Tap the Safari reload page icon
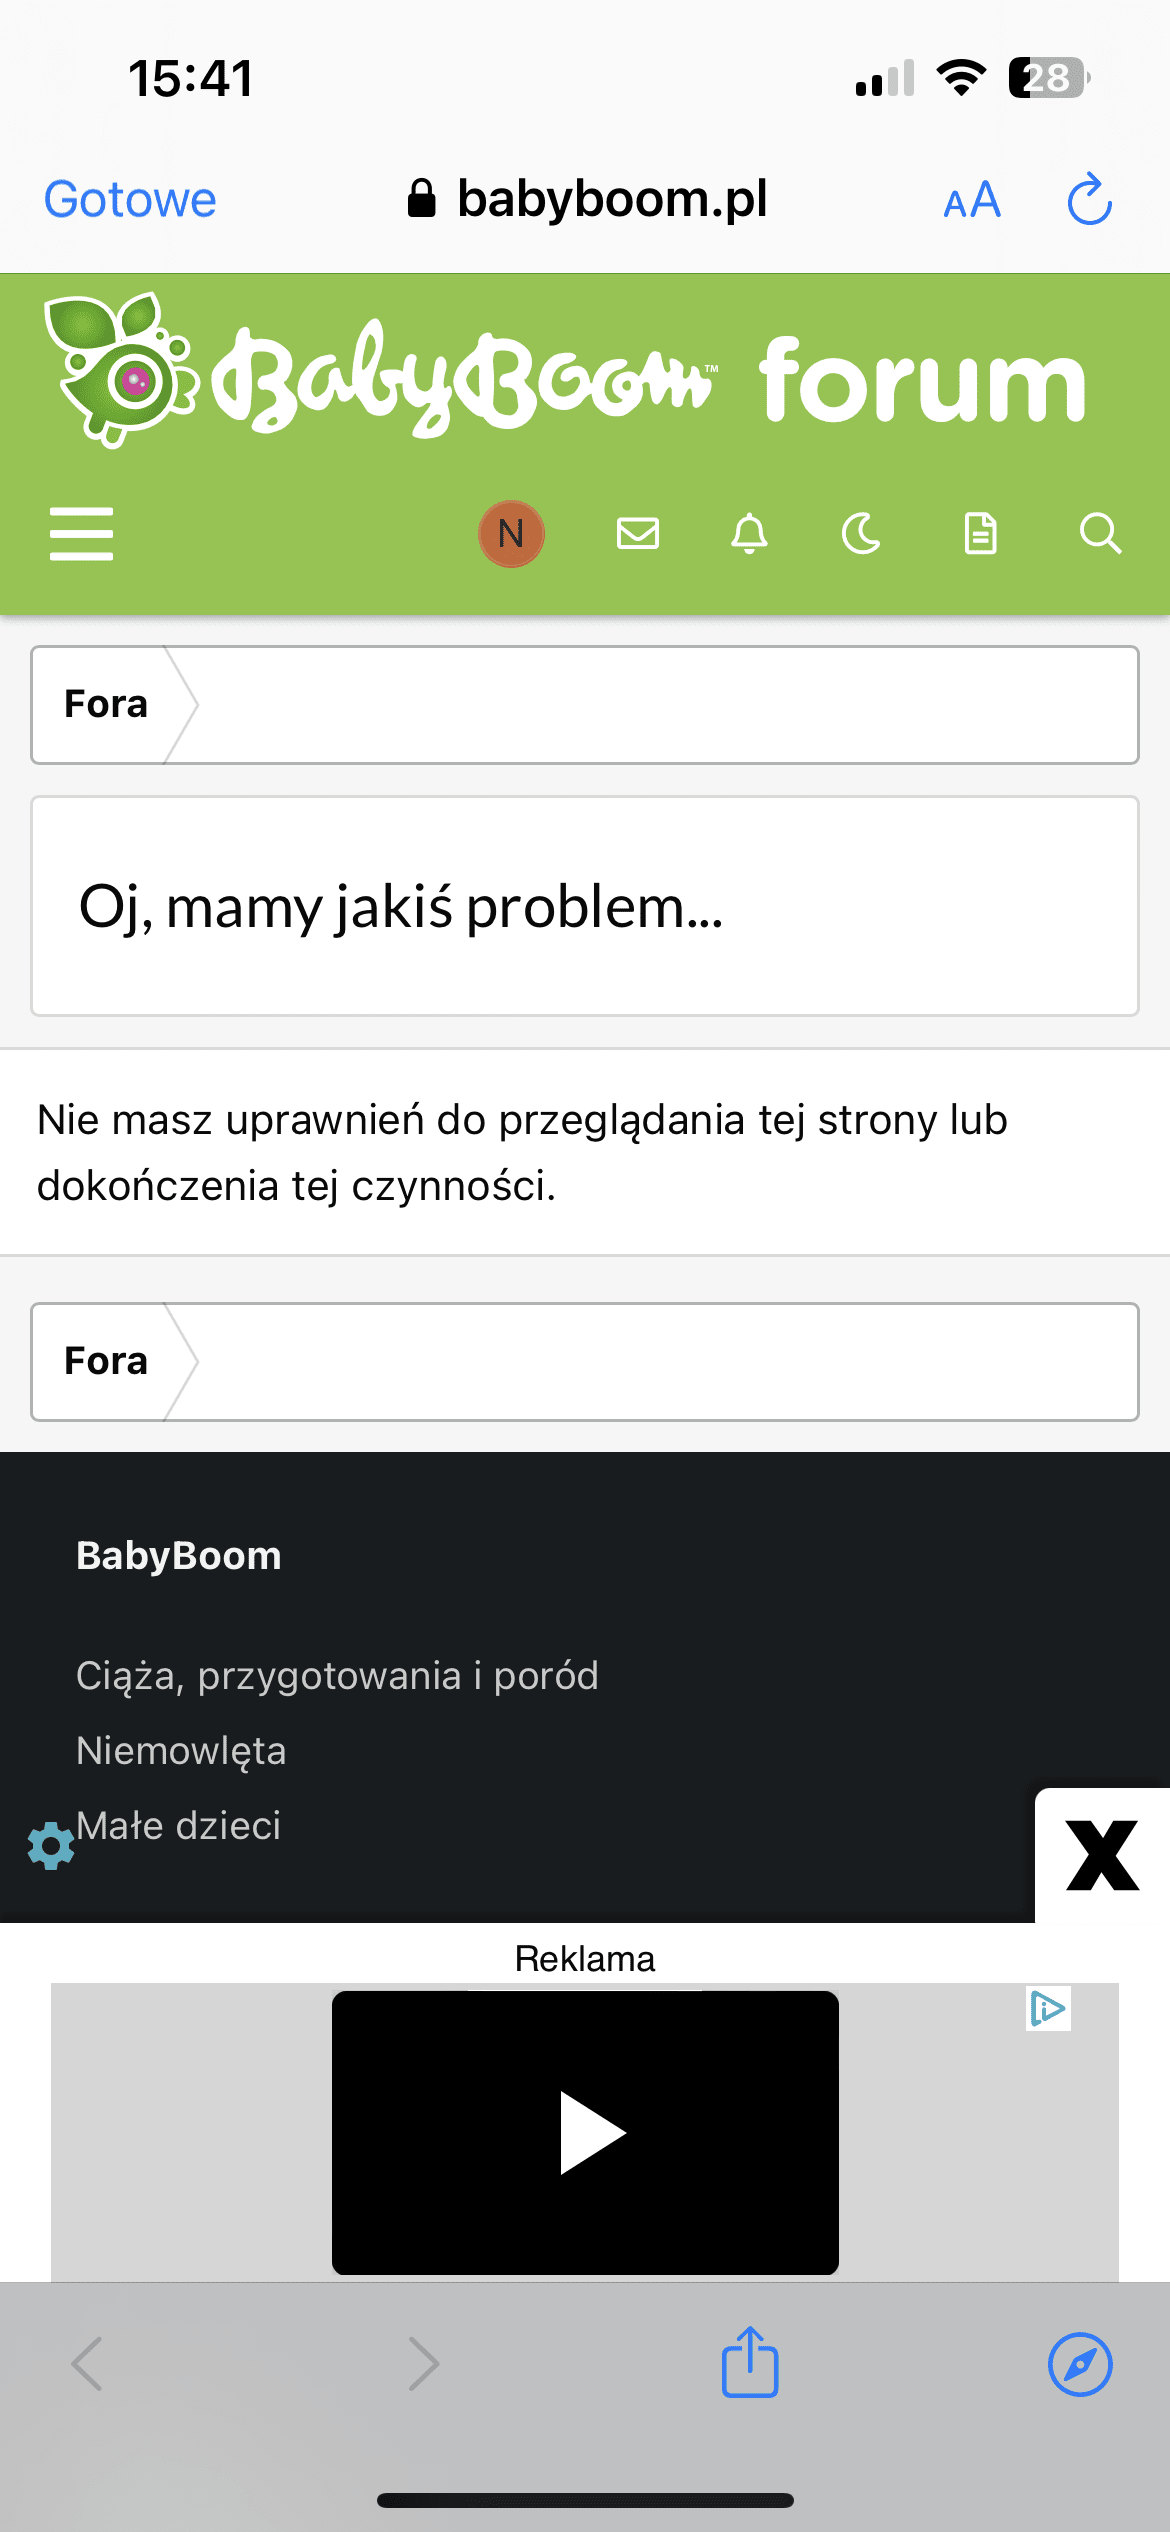This screenshot has width=1170, height=2532. point(1089,200)
